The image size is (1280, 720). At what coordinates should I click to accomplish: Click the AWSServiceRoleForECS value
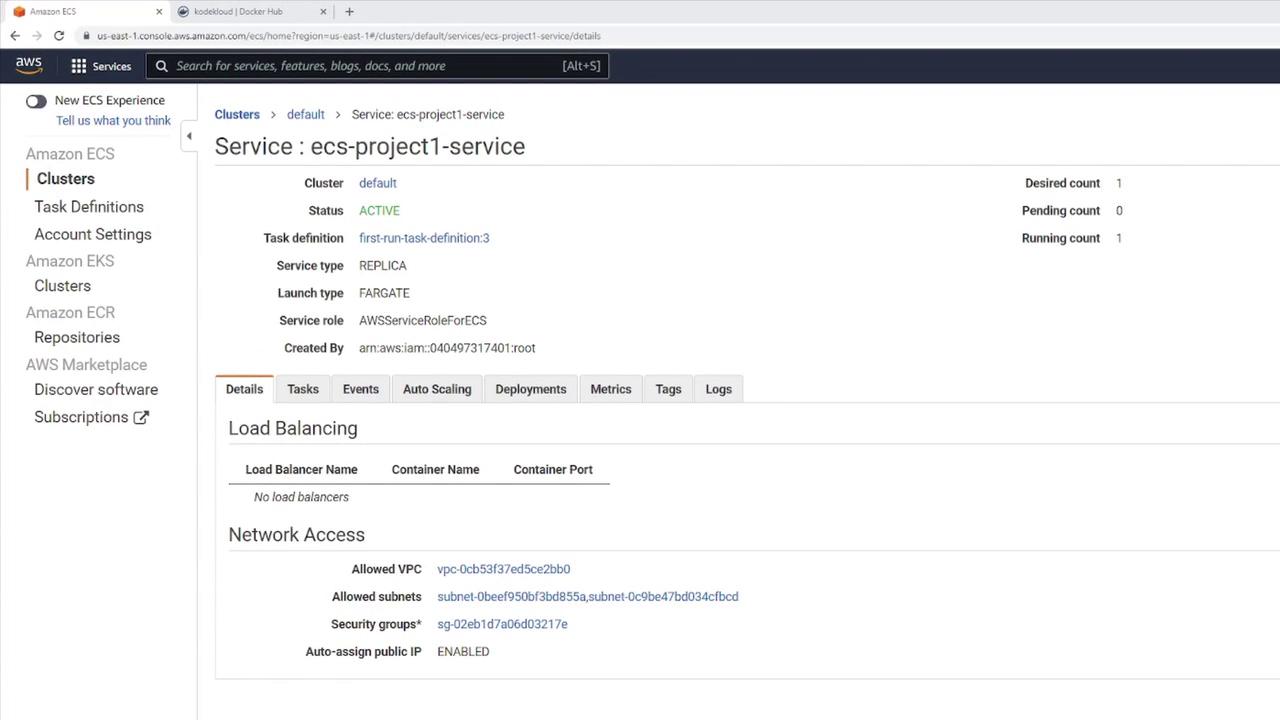423,321
